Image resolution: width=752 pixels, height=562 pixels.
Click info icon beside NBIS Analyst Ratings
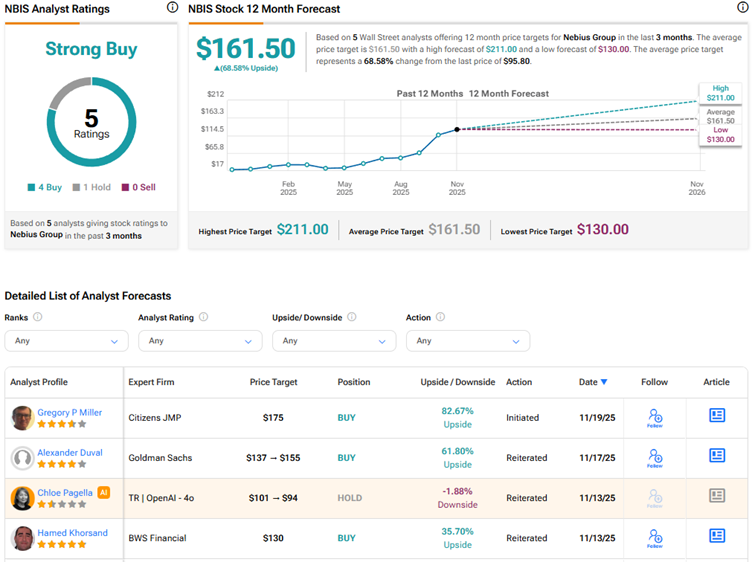pos(172,8)
